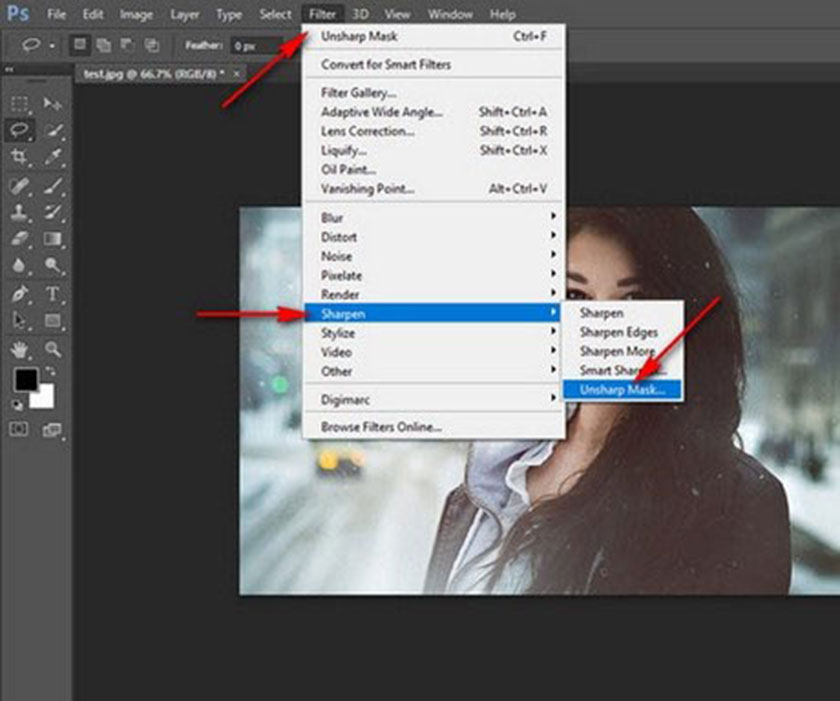Open the View menu
This screenshot has width=840, height=701.
point(398,14)
